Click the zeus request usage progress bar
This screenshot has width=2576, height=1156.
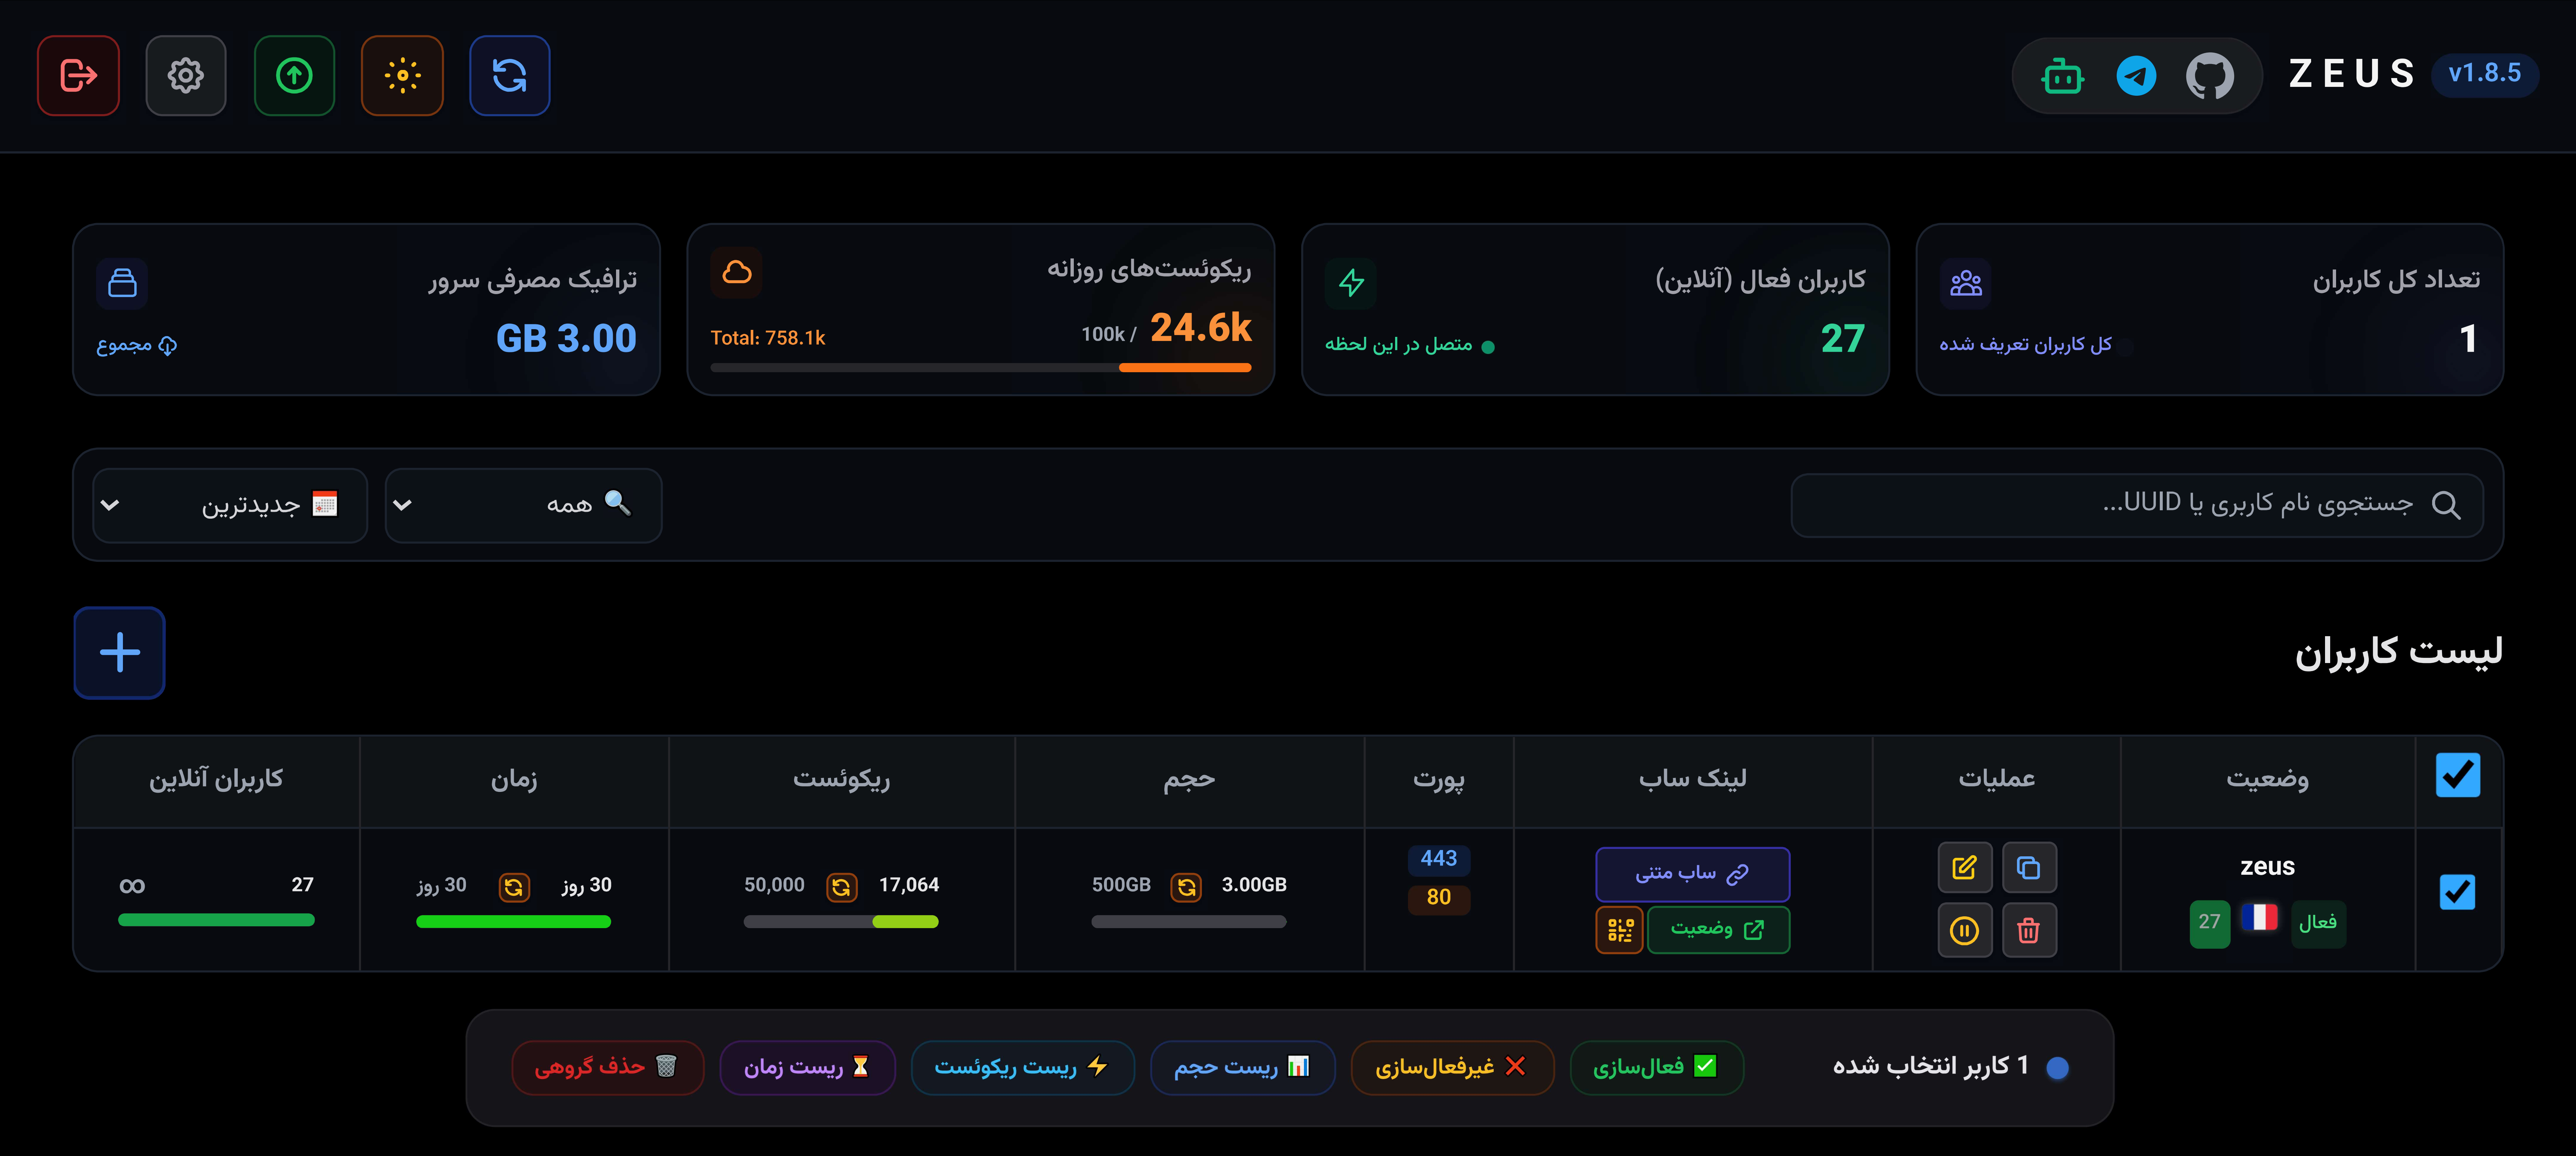tap(841, 922)
